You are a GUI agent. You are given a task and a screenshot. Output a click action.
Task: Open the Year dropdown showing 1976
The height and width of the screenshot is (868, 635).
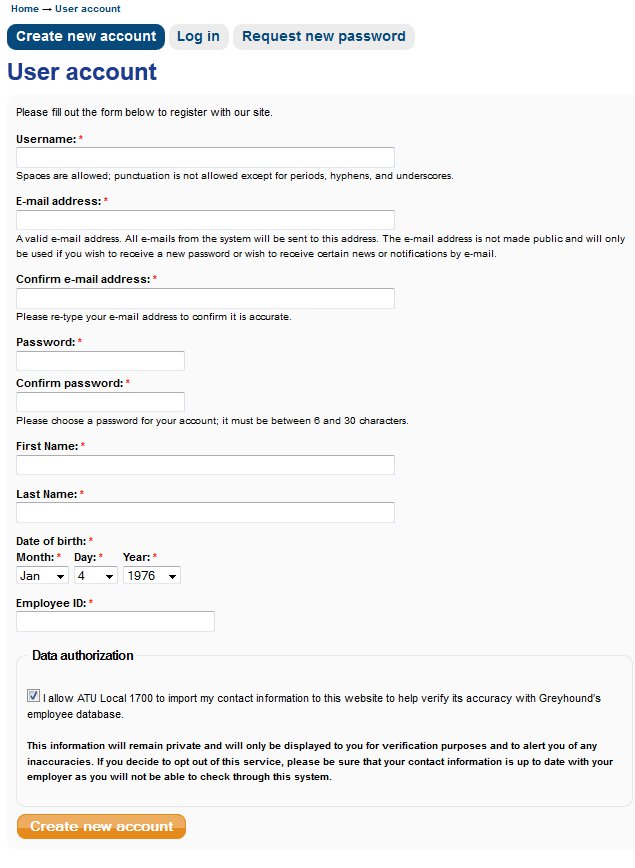click(x=151, y=576)
